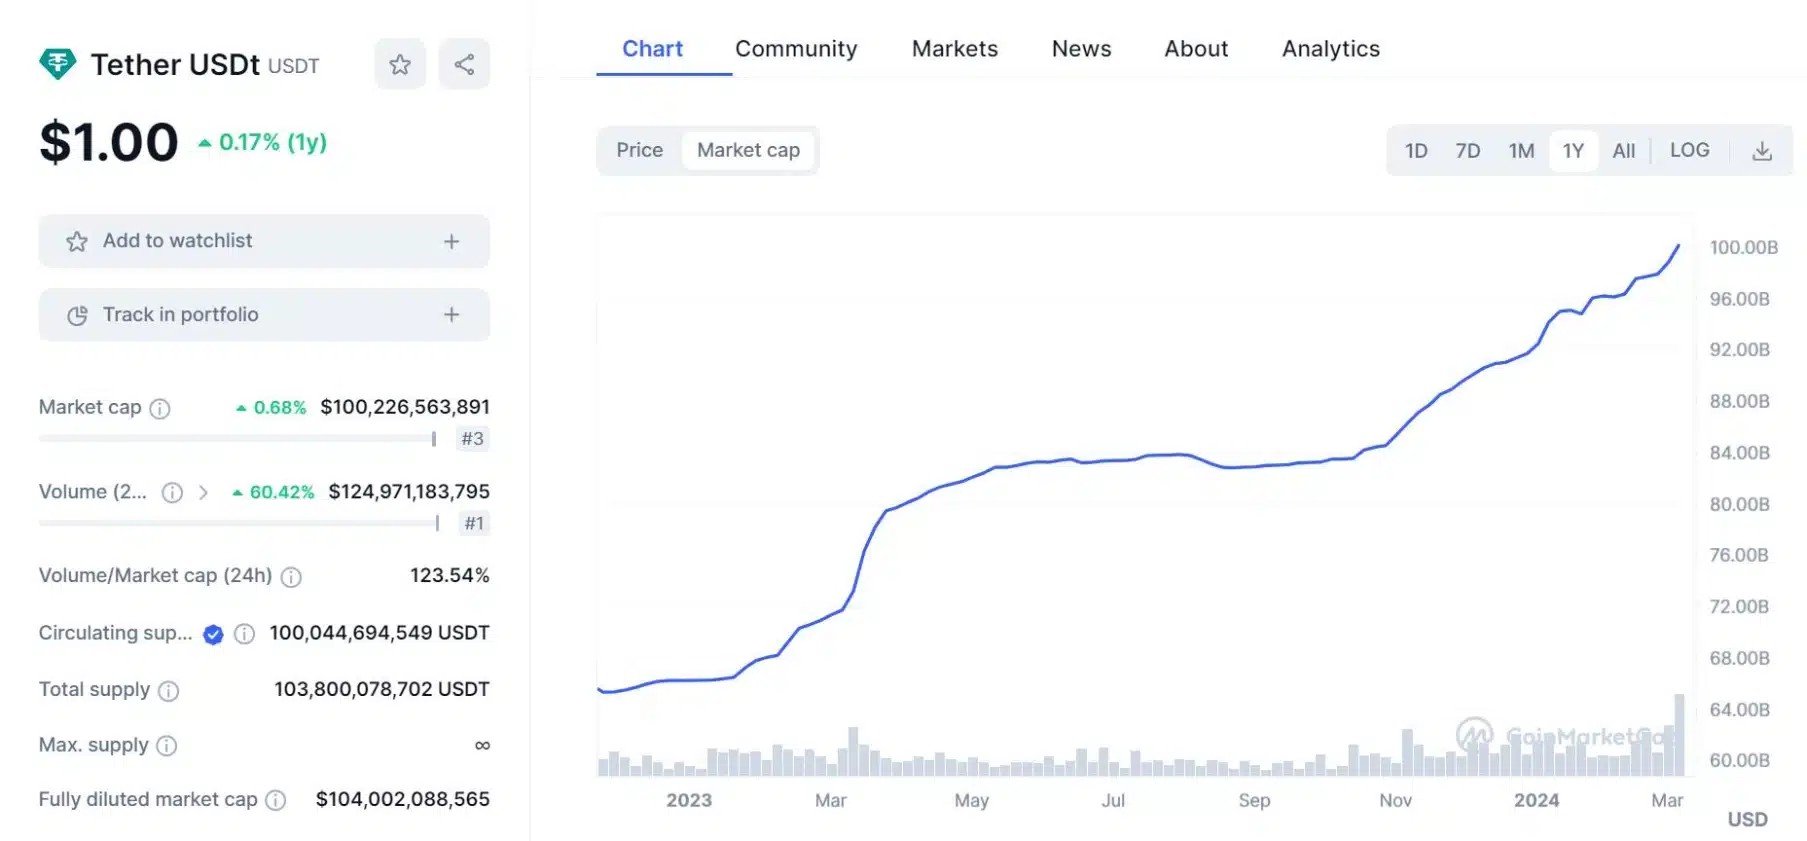Viewport: 1807px width, 841px height.
Task: Select the 1M time range
Action: (x=1521, y=151)
